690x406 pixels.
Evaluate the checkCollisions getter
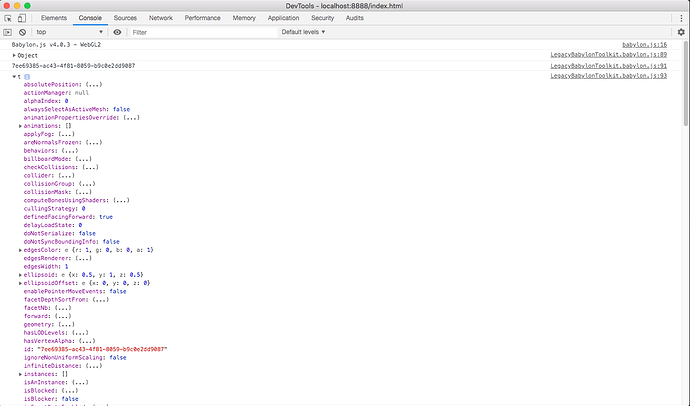[90, 168]
